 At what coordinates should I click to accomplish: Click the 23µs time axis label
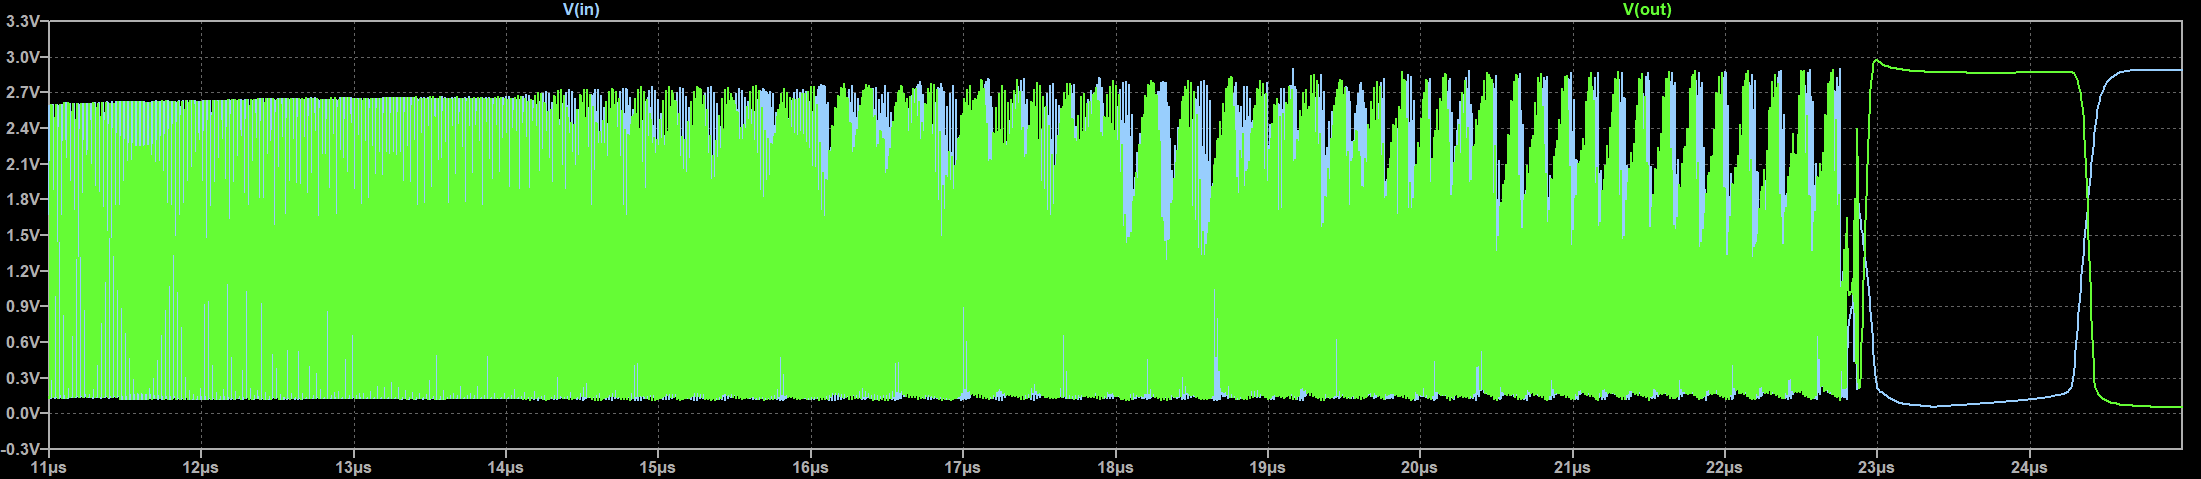coord(1876,468)
